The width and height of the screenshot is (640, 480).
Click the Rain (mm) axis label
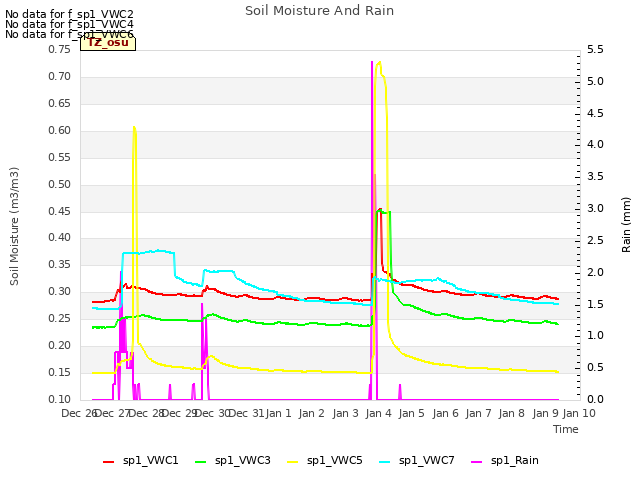coord(626,225)
